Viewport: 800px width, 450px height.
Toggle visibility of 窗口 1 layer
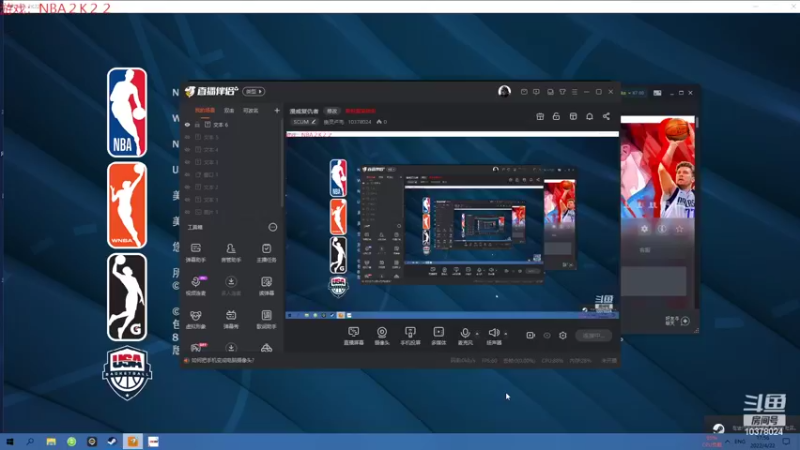[187, 174]
